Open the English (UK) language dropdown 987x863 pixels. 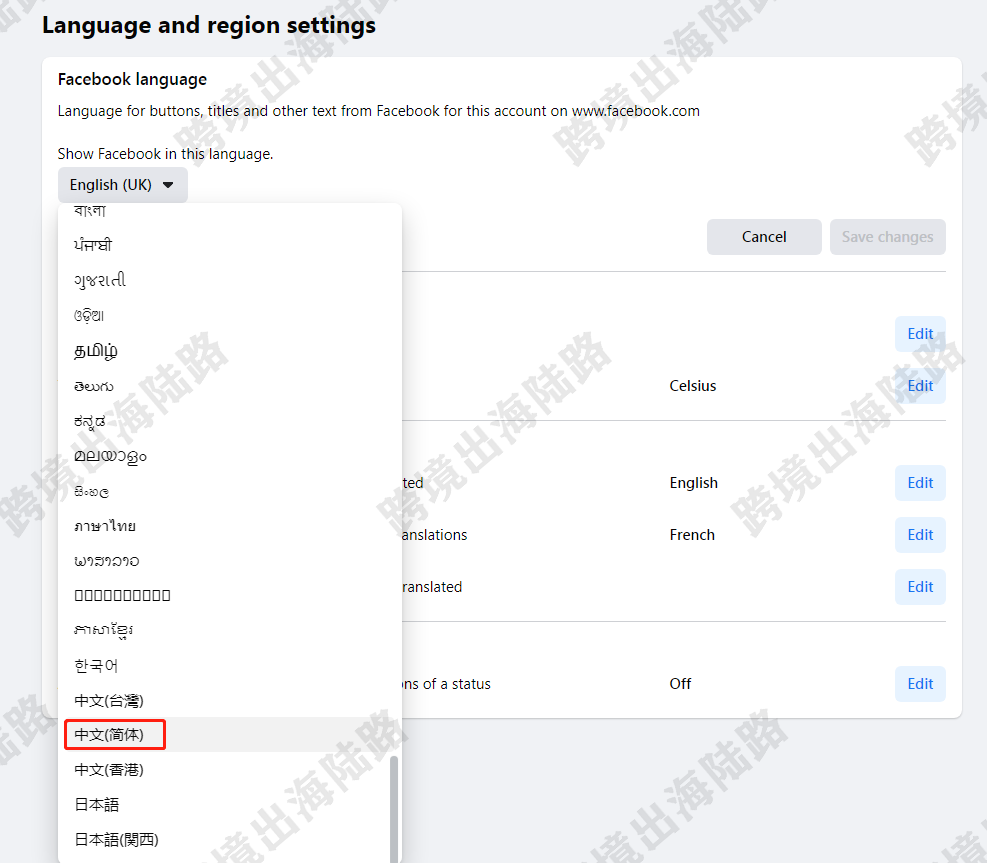click(x=122, y=185)
